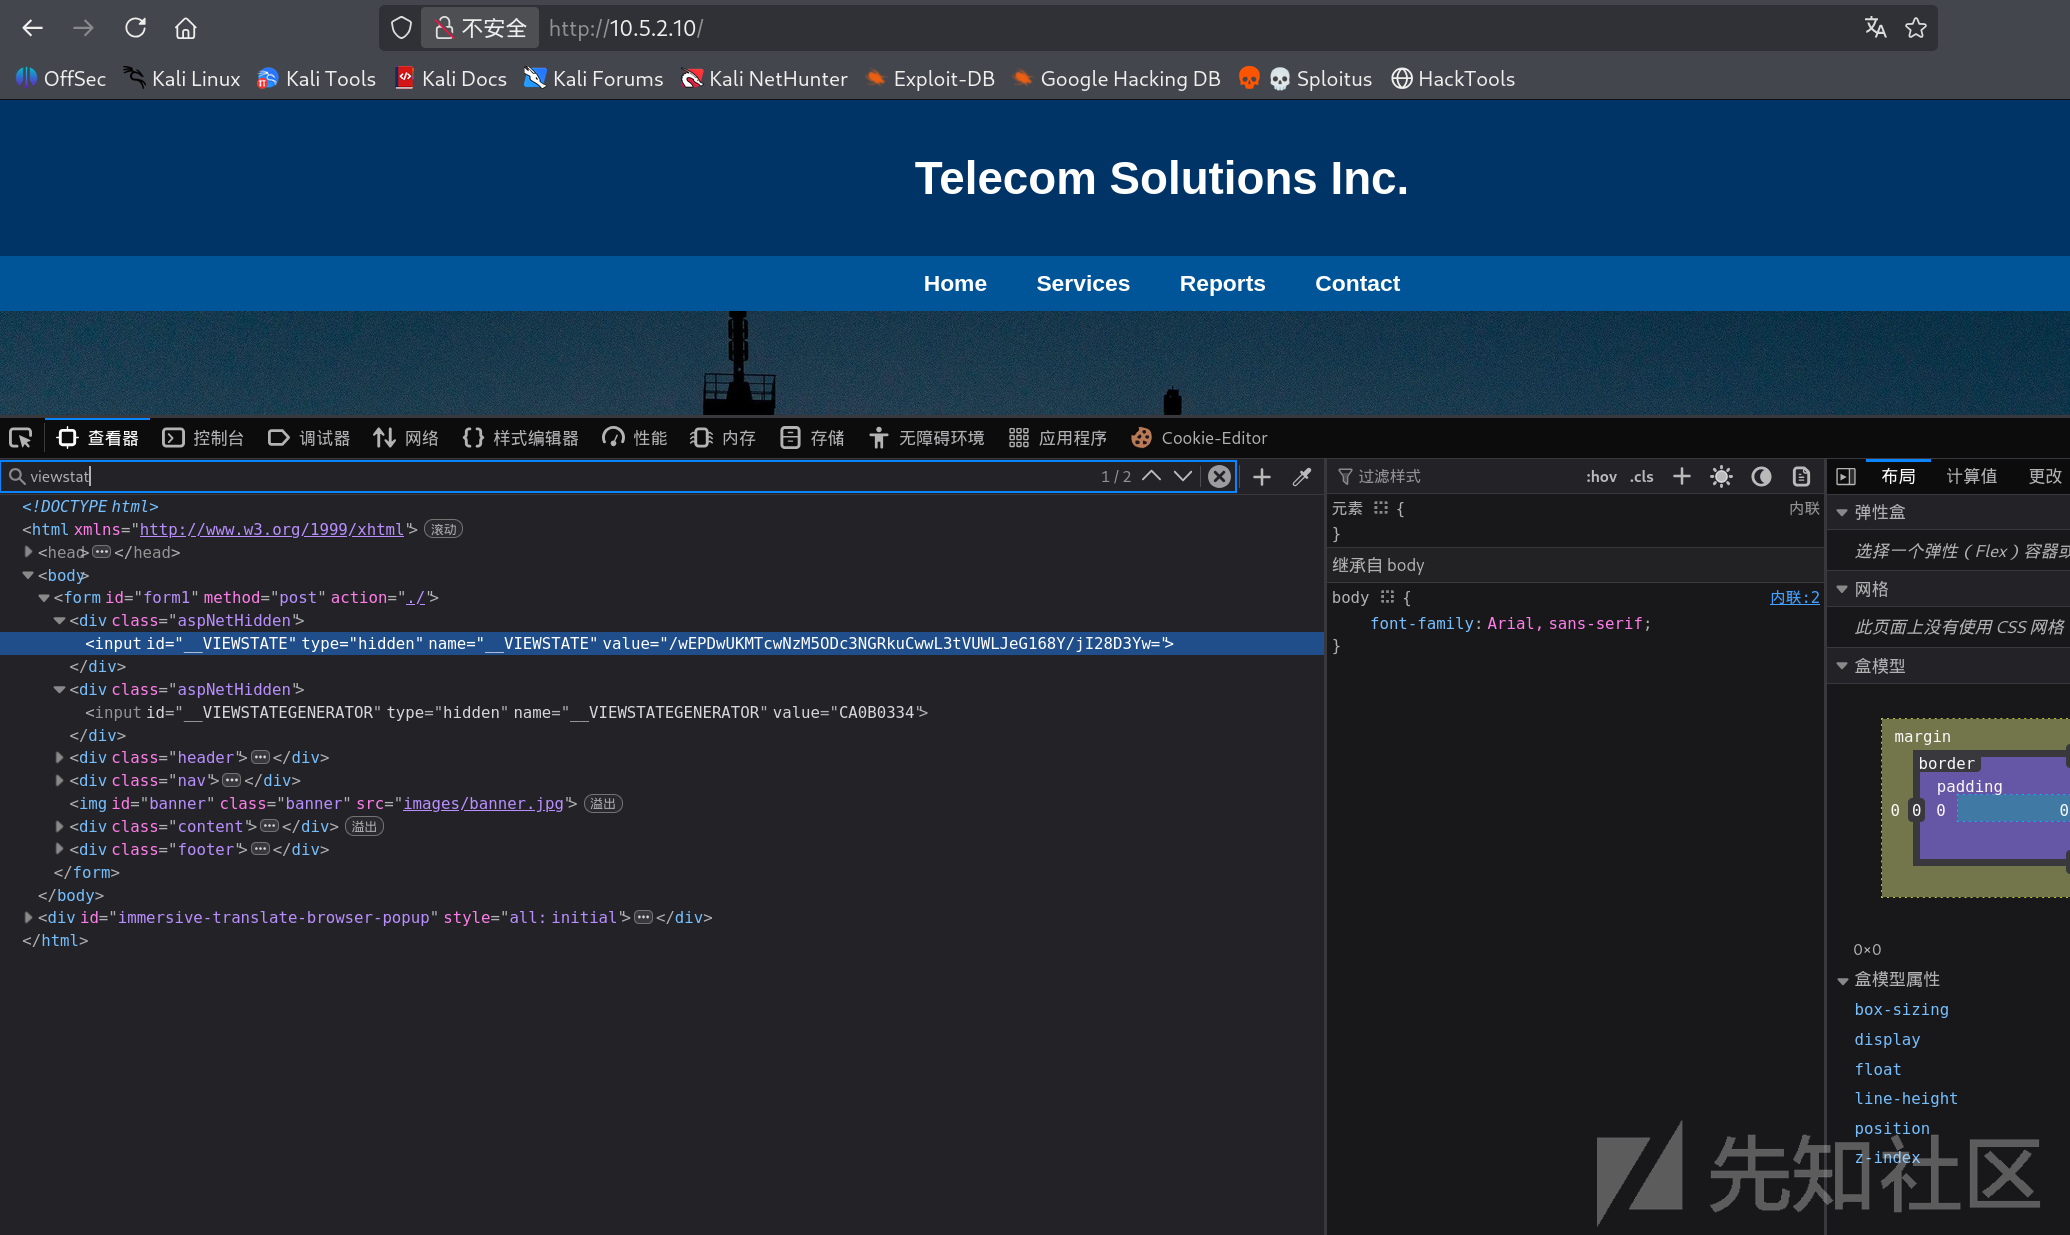
Task: Go back with the browser back arrow
Action: (x=32, y=28)
